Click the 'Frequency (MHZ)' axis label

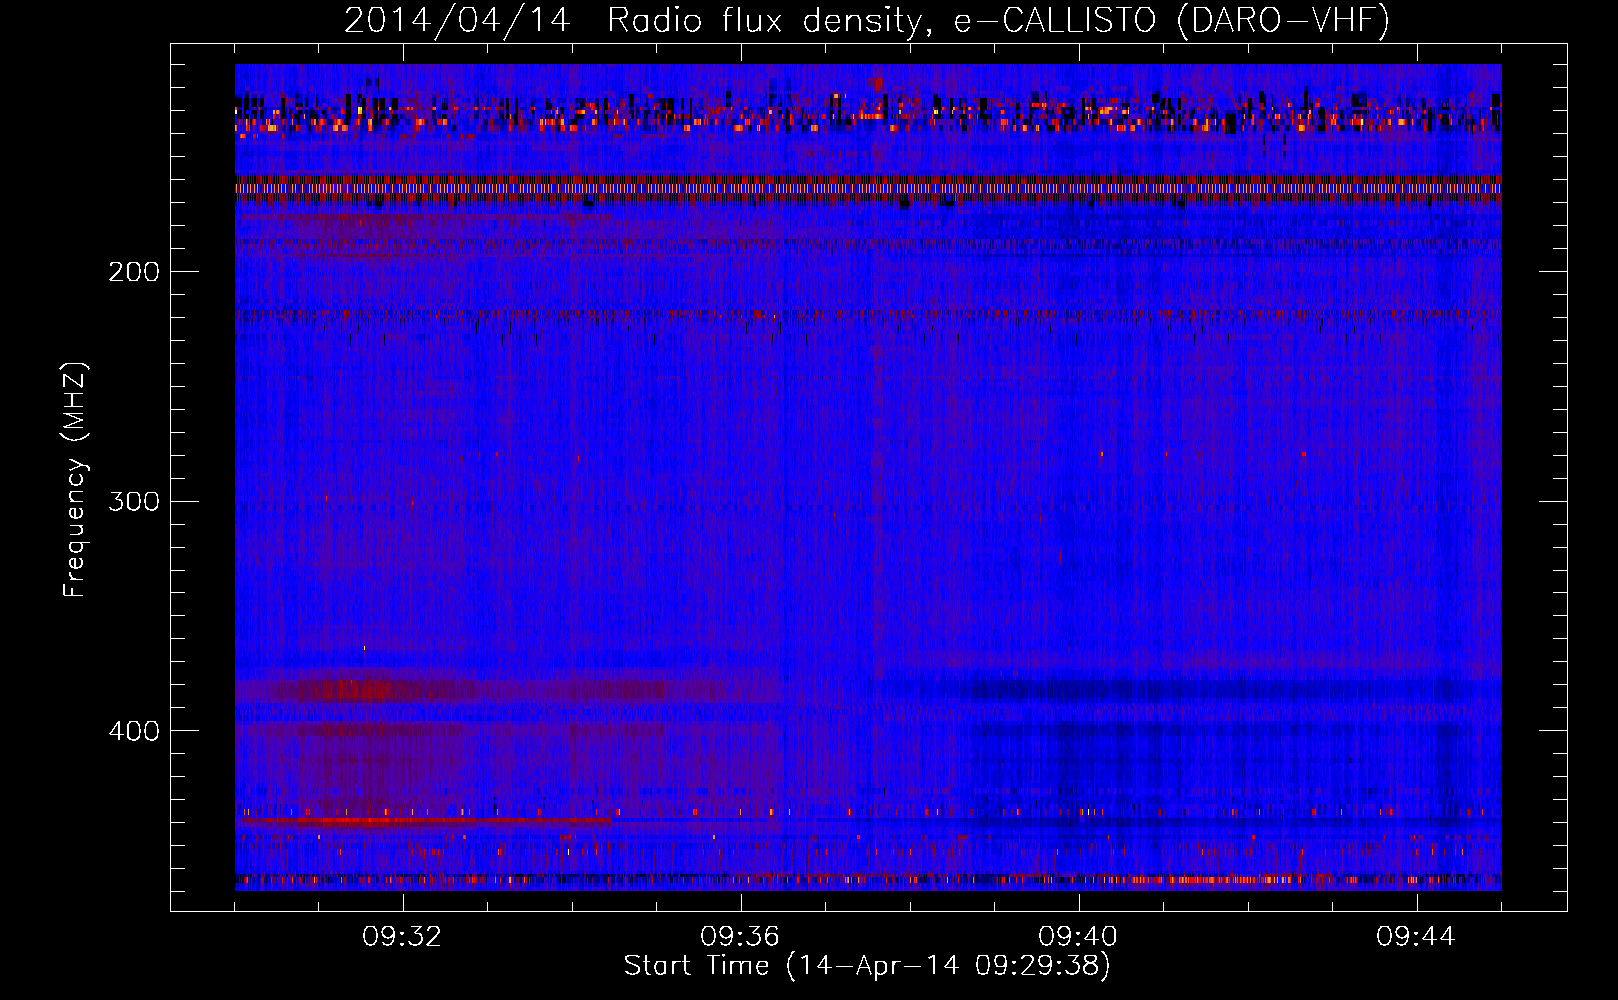(75, 480)
